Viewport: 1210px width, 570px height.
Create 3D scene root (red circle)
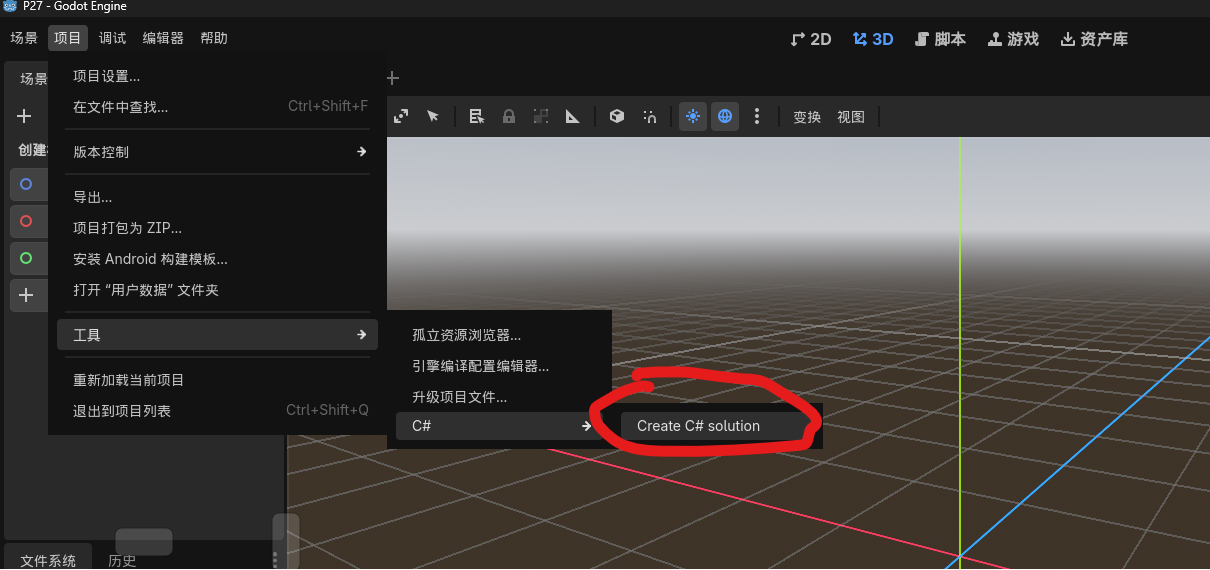coord(28,221)
